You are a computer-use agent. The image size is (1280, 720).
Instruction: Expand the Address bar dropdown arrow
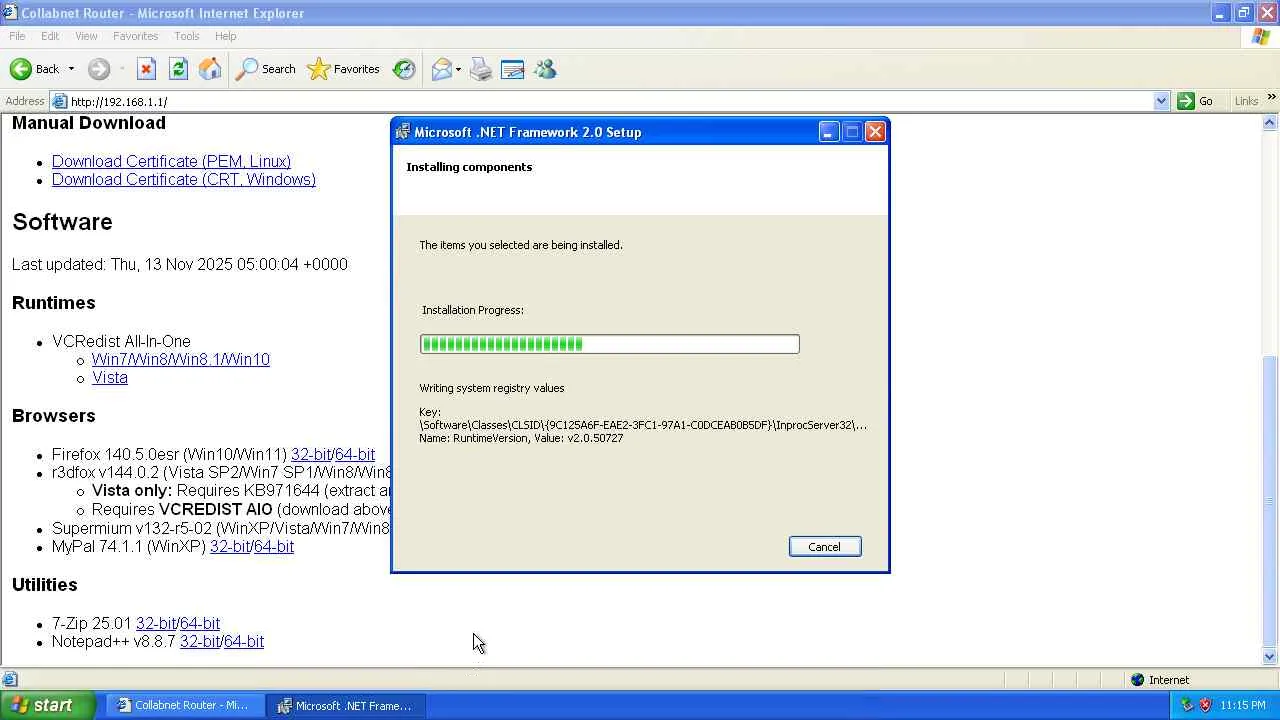[x=1161, y=101]
